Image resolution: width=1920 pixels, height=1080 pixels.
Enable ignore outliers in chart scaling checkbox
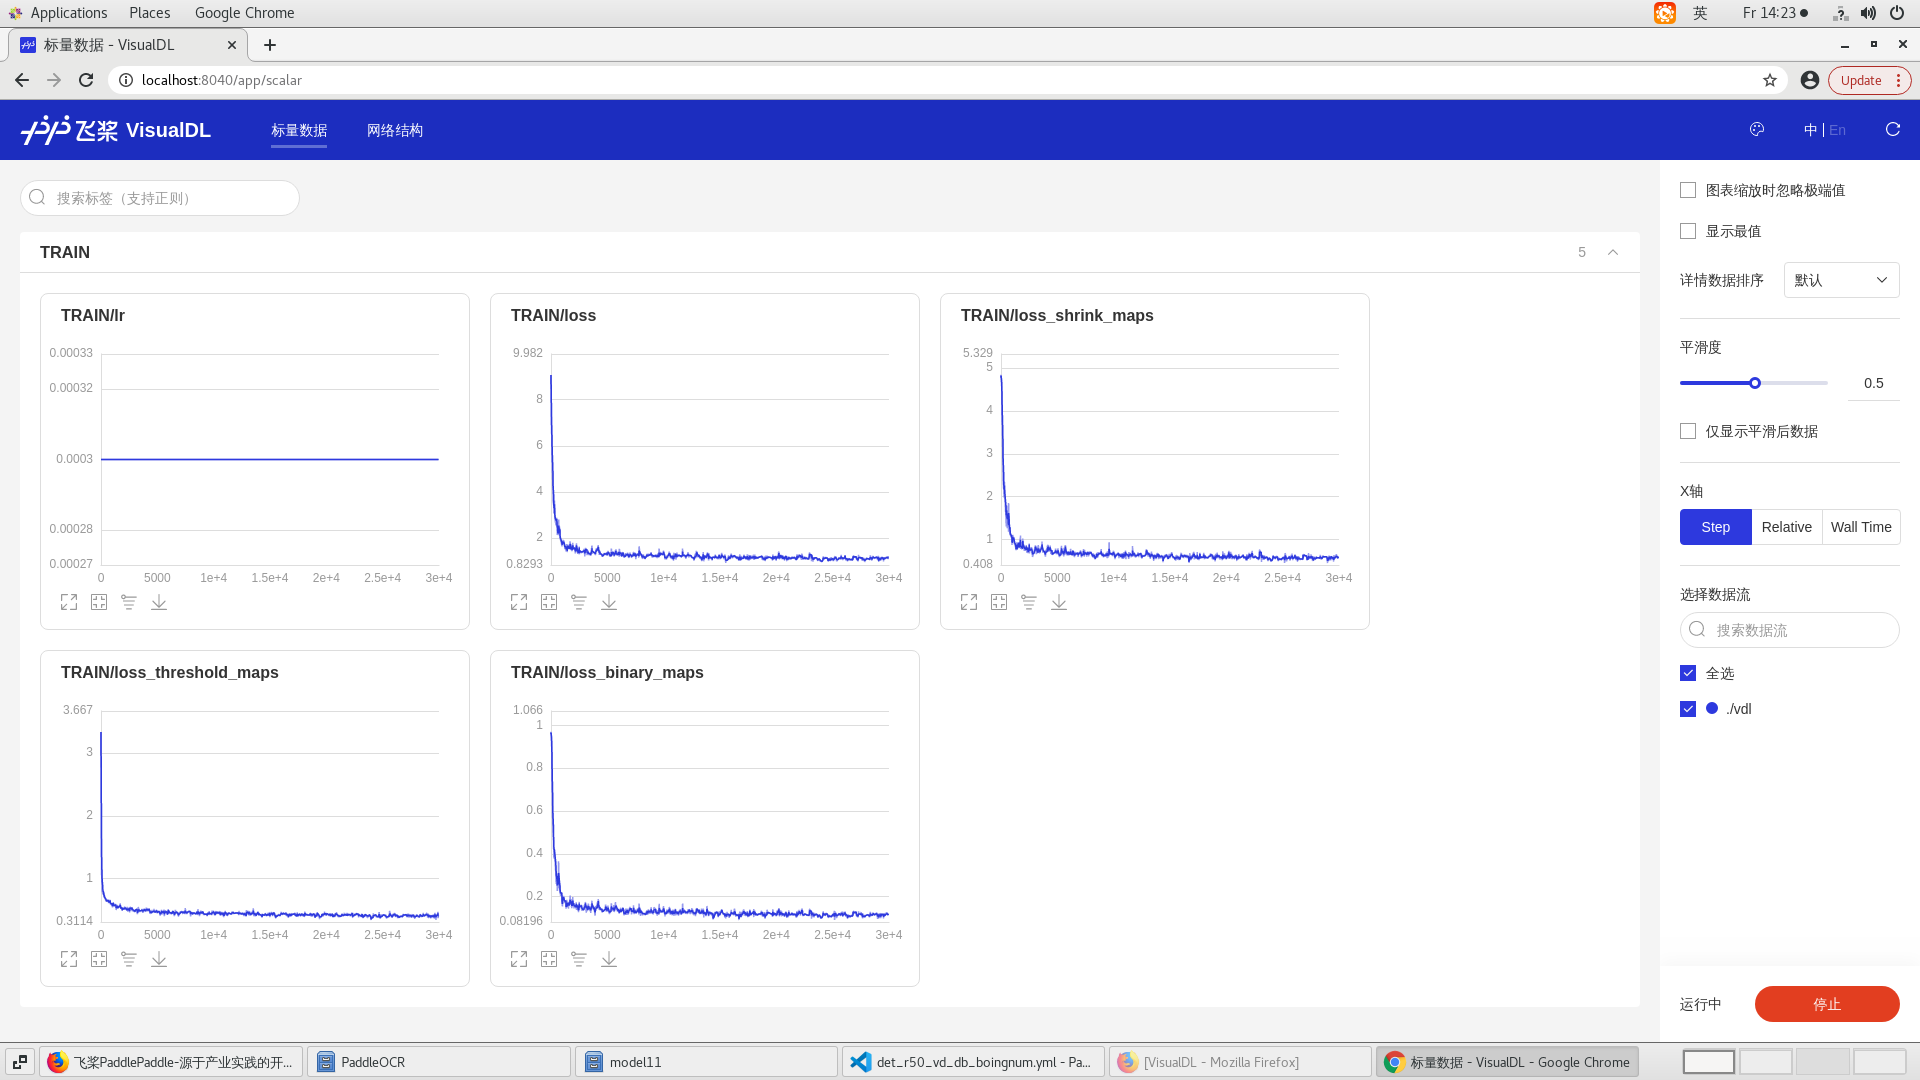point(1688,190)
